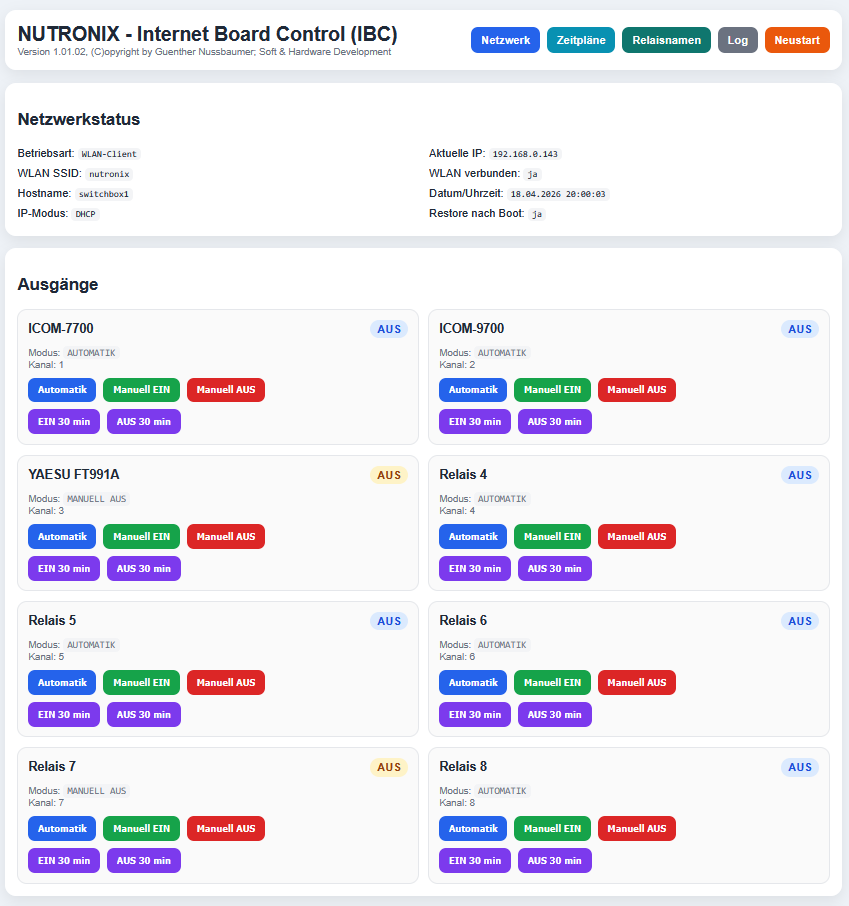Screen dimensions: 849x906
Task: Open the Zeitpläne page
Action: (581, 40)
